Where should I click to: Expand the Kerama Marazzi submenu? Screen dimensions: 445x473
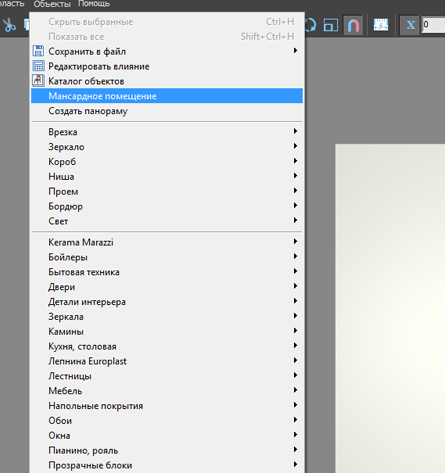[x=167, y=242]
